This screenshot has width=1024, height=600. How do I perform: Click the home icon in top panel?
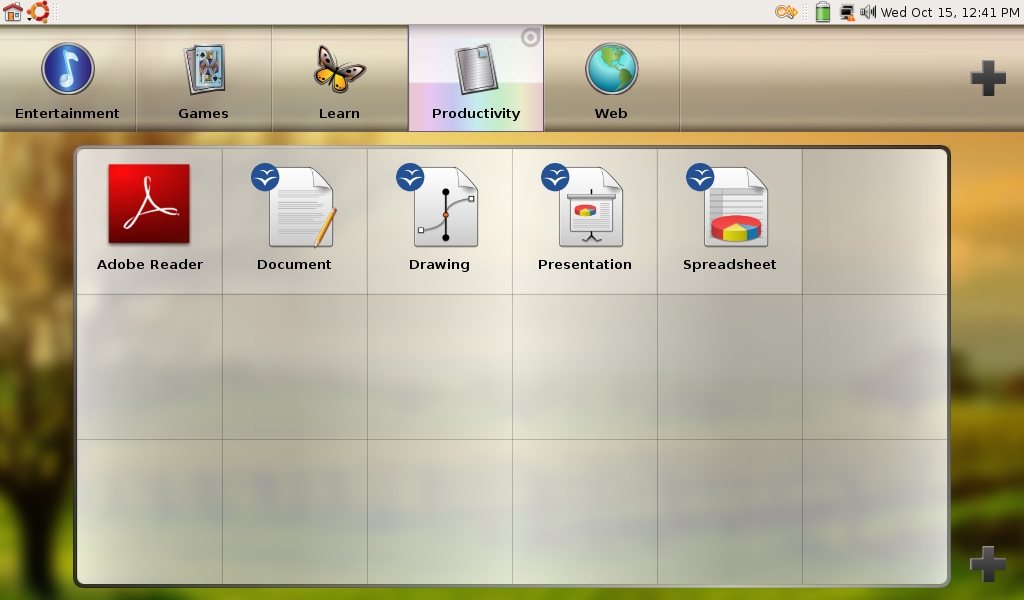click(13, 12)
